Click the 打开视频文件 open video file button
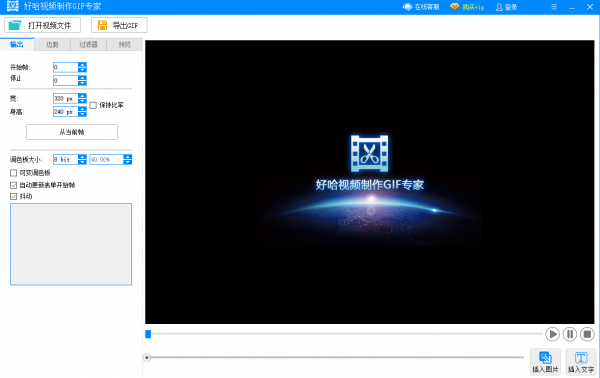The image size is (600, 378). pos(42,25)
